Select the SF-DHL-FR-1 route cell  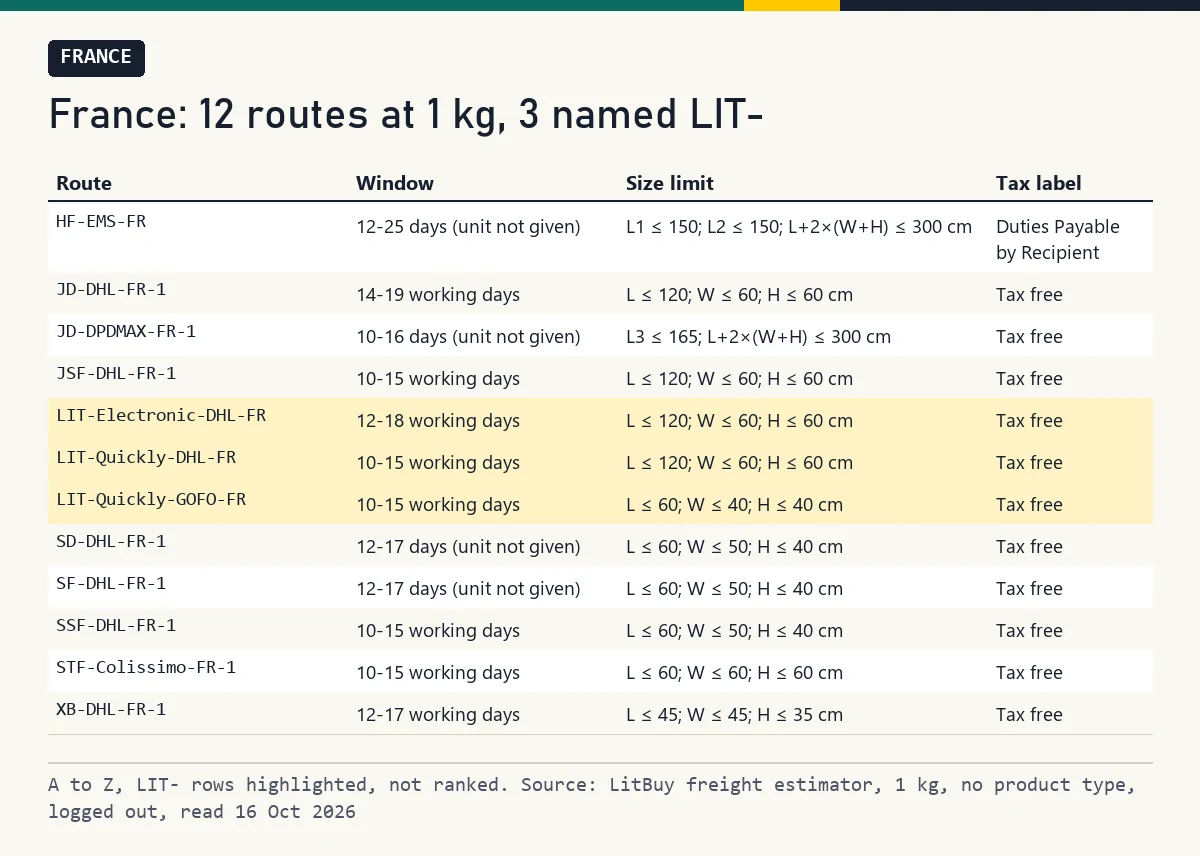point(111,583)
